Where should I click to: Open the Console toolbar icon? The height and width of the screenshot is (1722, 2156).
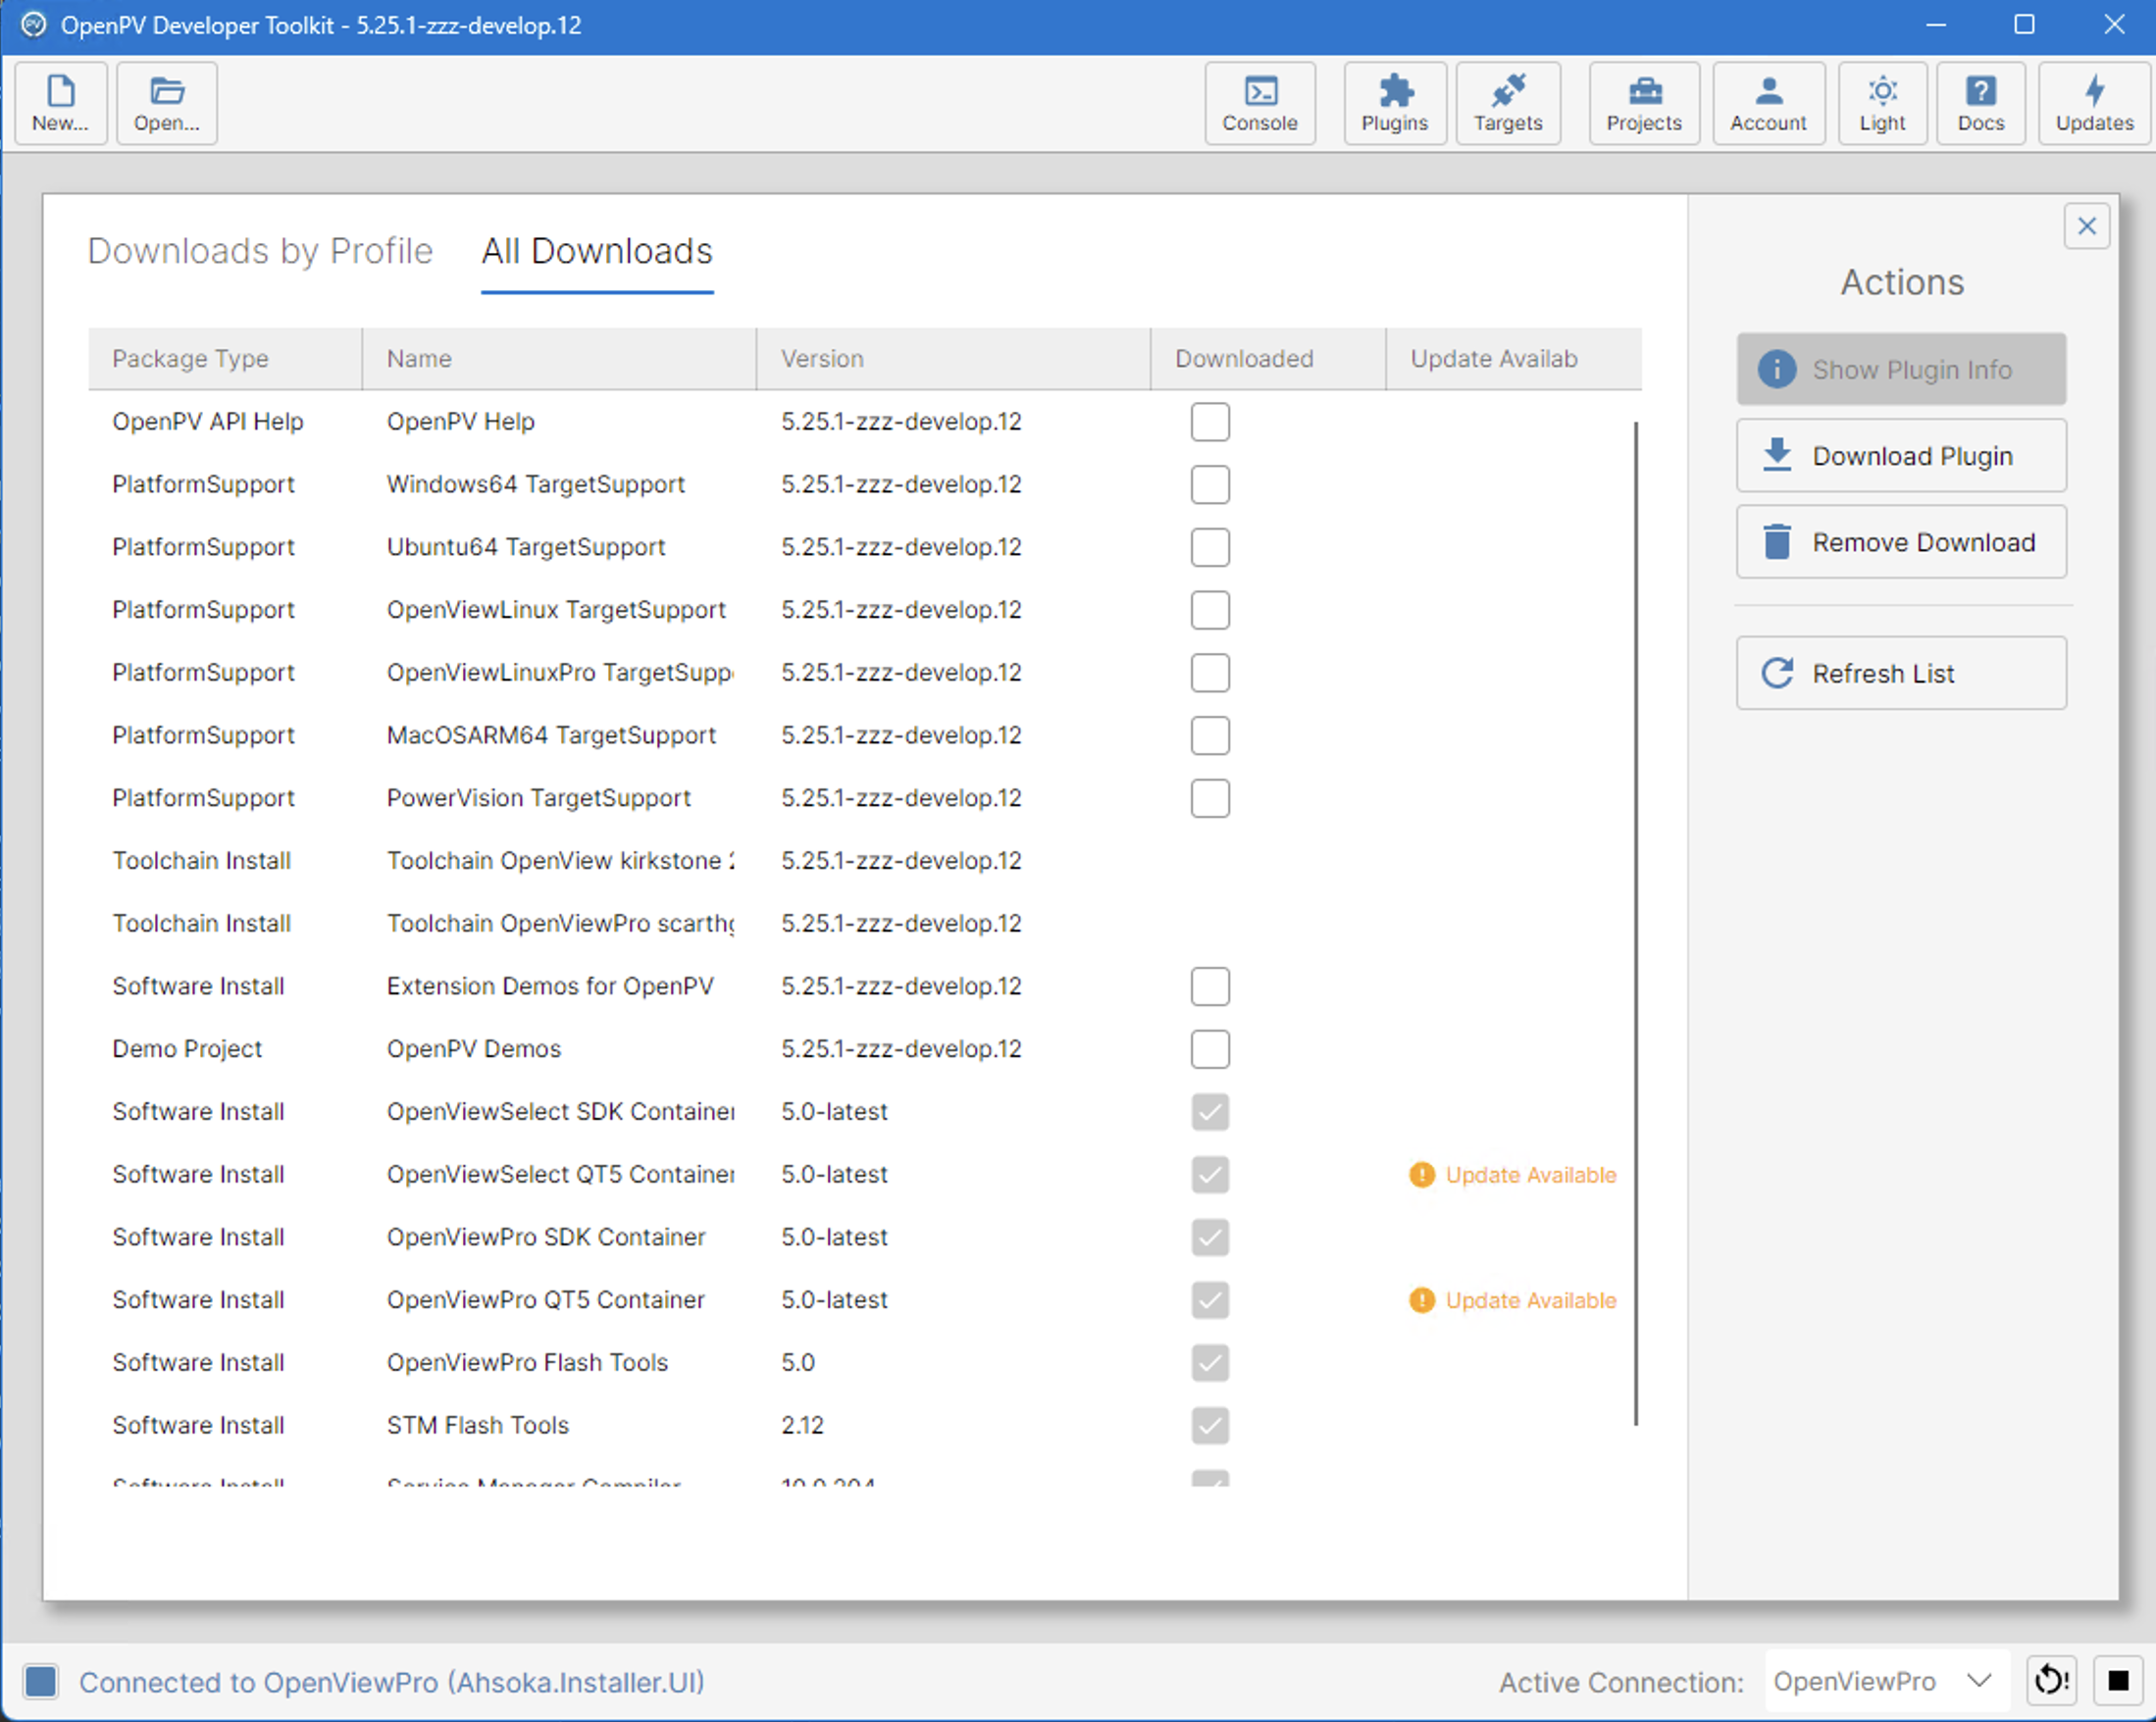point(1259,103)
